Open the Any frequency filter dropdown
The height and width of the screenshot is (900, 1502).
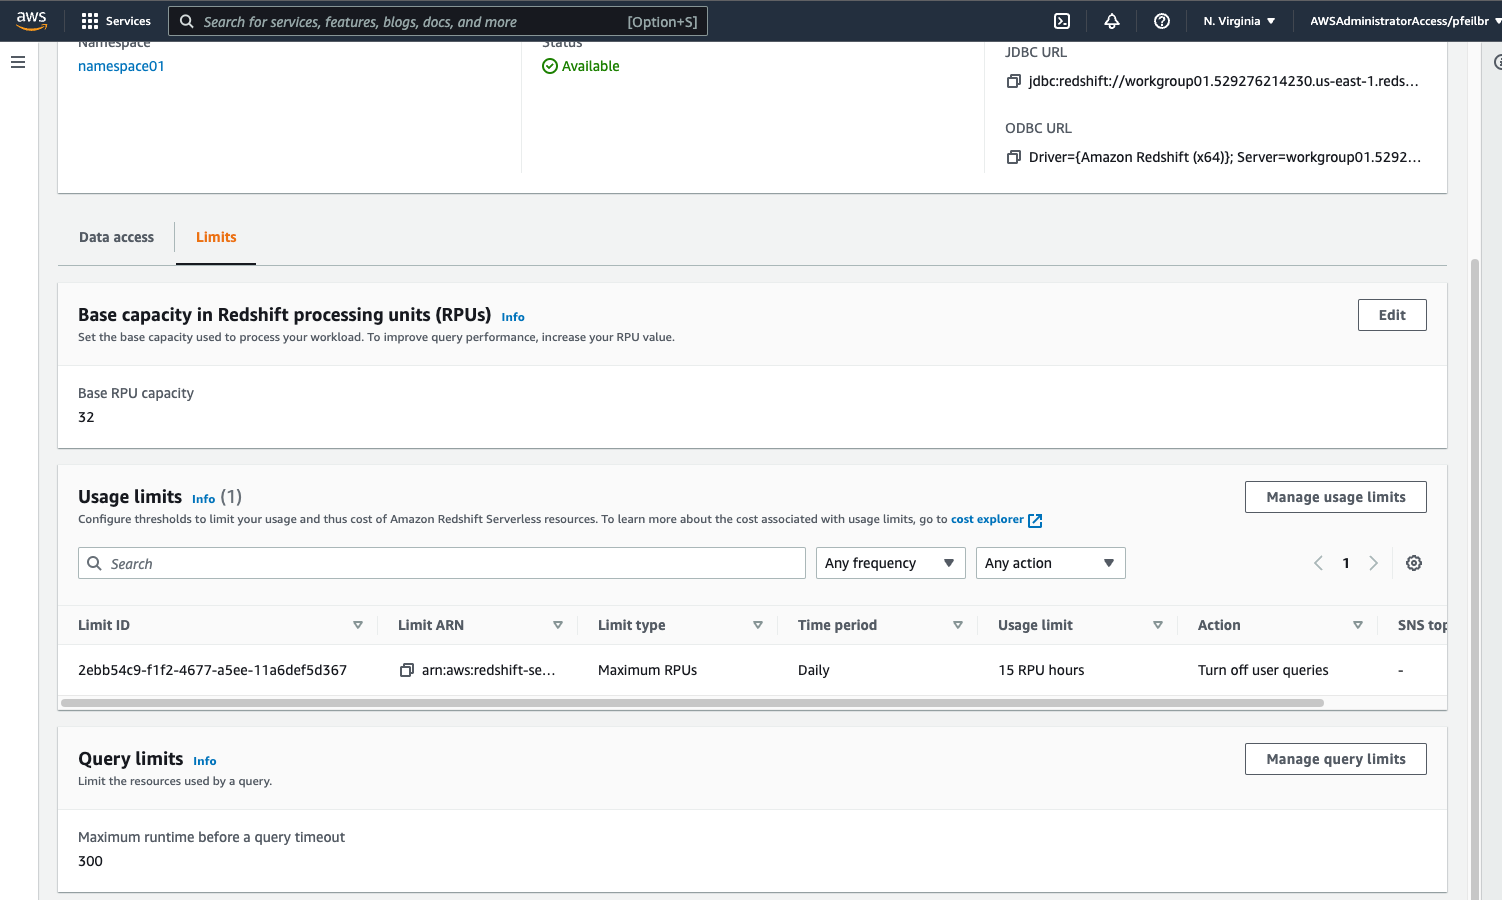click(x=891, y=563)
